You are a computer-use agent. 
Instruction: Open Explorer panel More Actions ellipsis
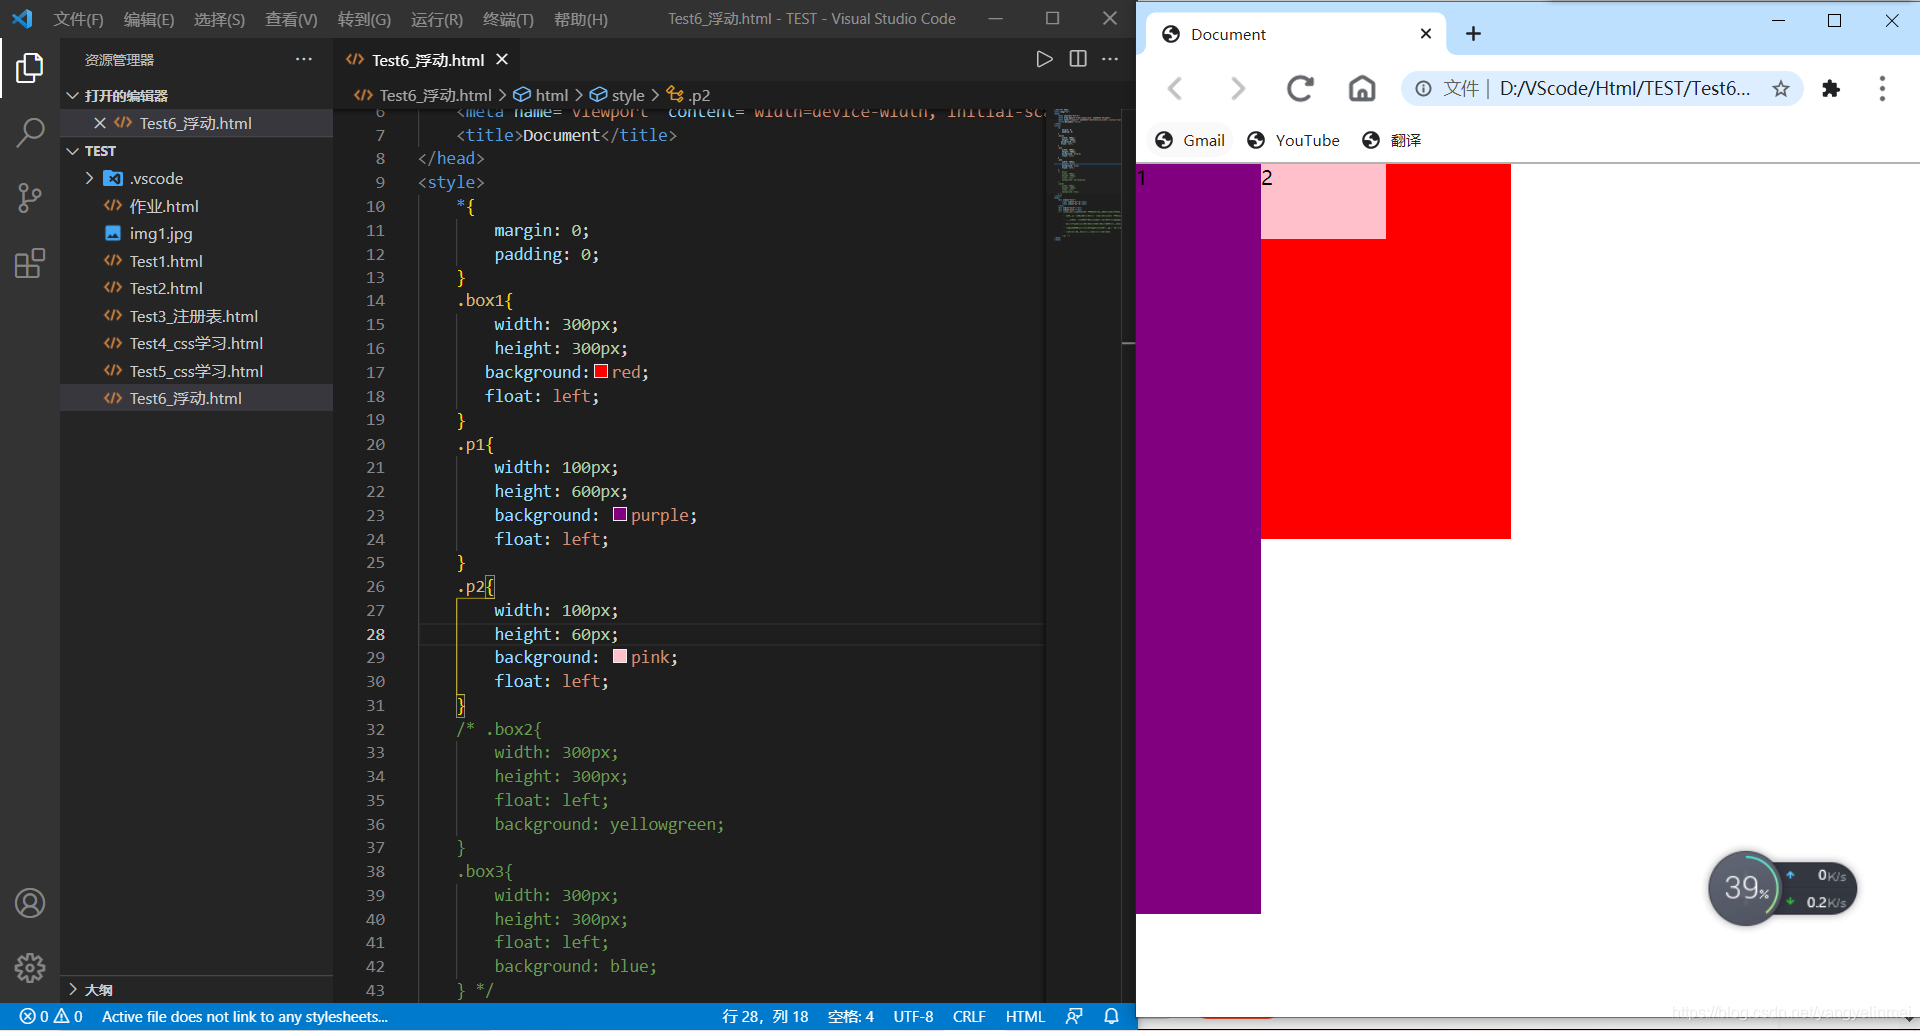304,60
